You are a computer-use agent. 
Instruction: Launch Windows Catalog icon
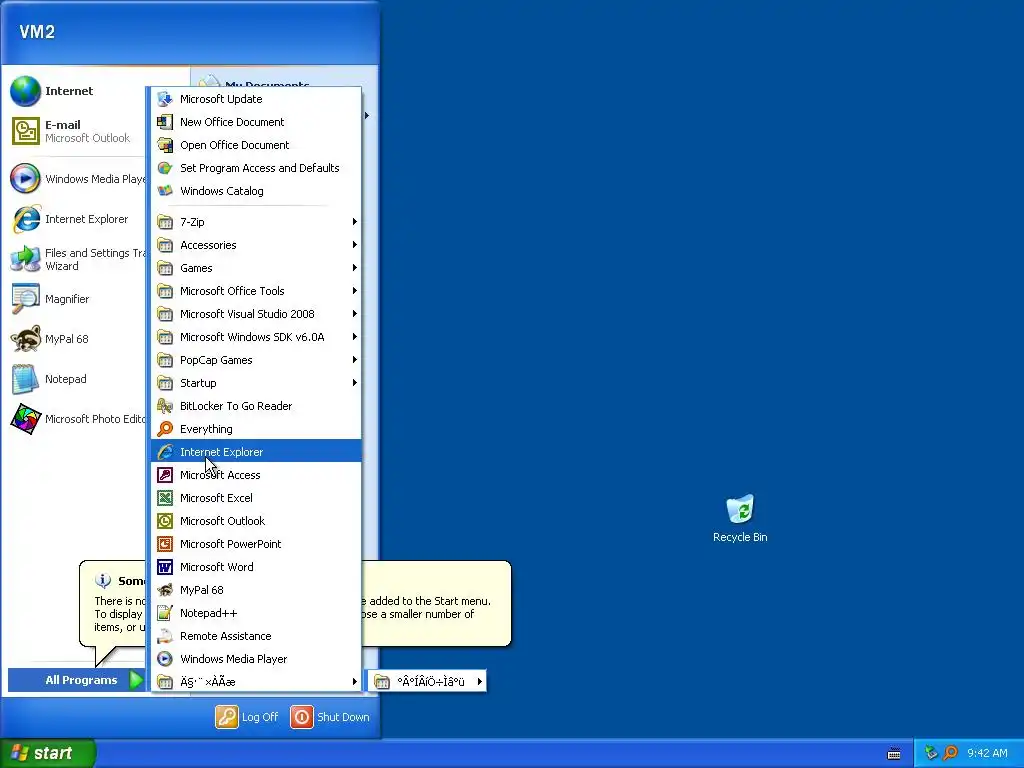coord(165,191)
